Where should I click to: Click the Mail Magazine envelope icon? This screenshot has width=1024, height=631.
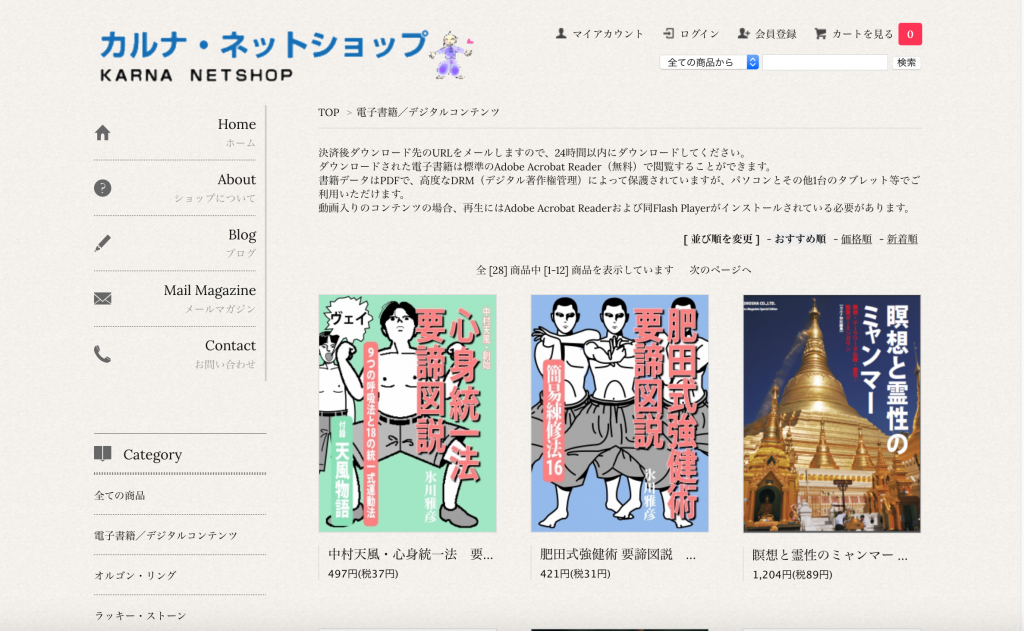tap(102, 298)
